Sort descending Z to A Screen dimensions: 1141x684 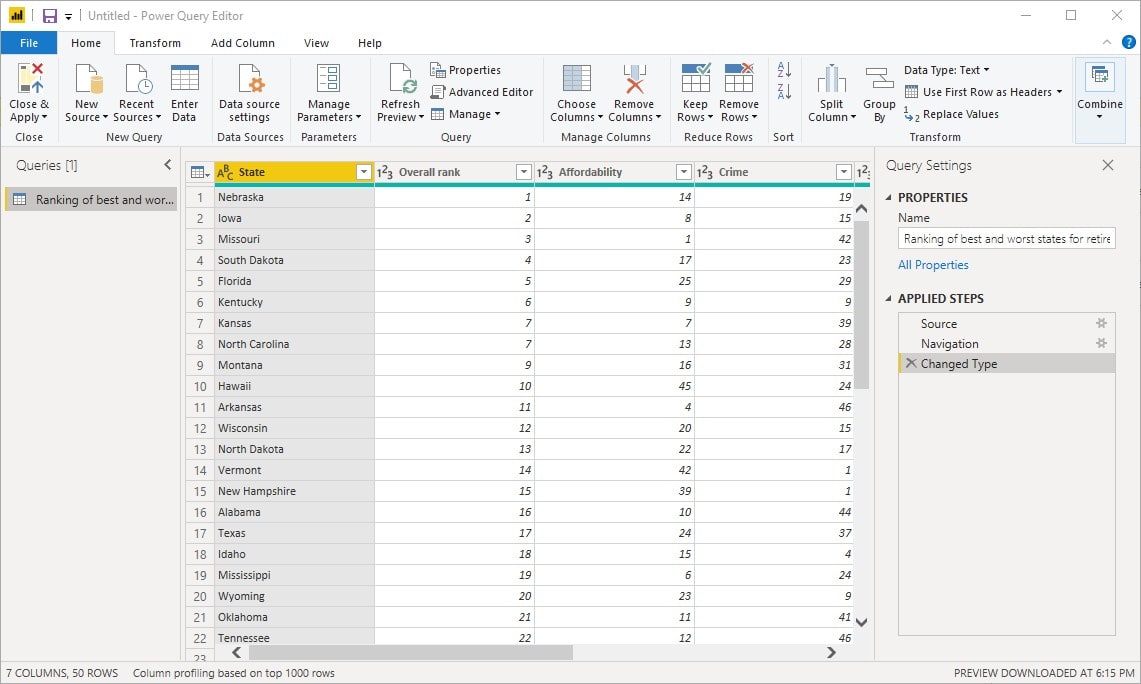tap(784, 91)
